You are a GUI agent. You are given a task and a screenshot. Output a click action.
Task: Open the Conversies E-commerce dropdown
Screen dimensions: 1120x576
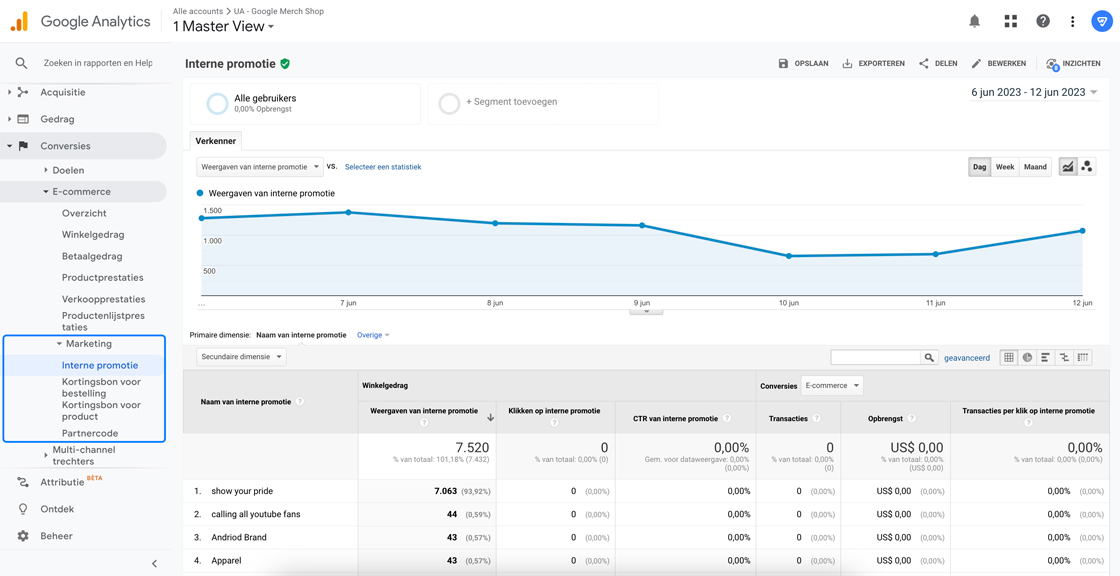(832, 385)
